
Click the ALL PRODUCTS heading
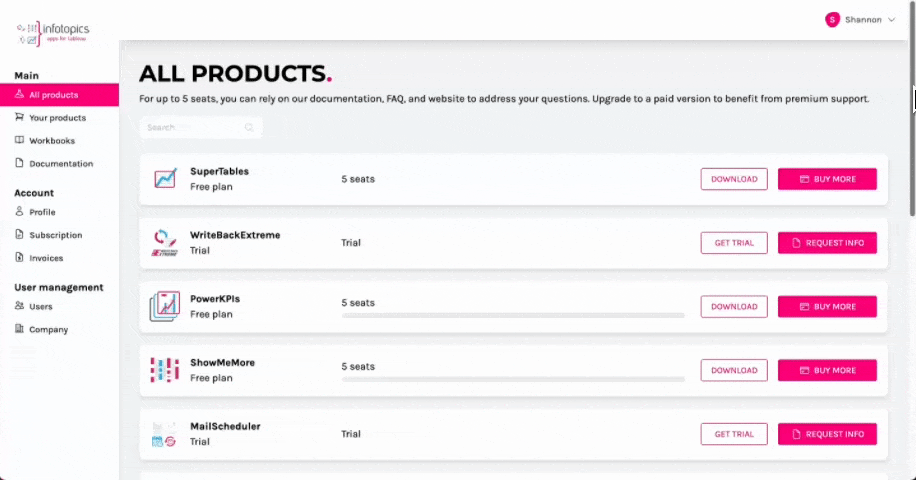click(235, 73)
